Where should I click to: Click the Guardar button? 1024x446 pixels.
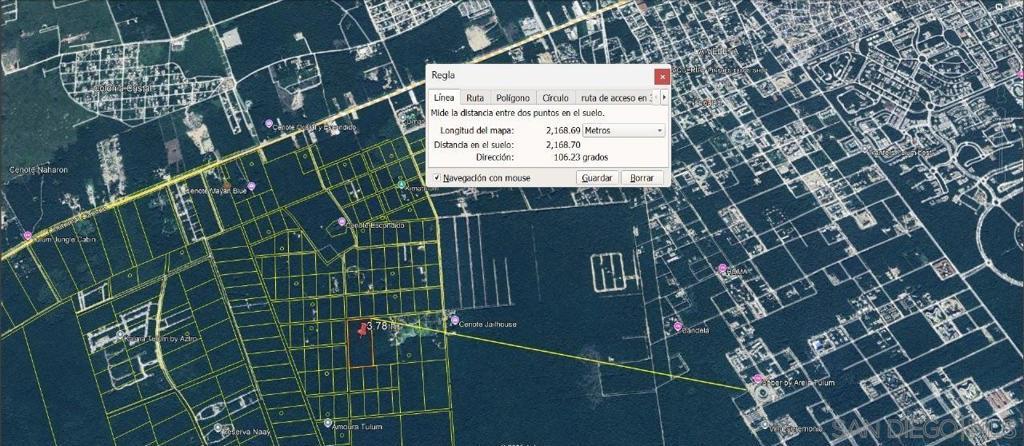pyautogui.click(x=597, y=178)
